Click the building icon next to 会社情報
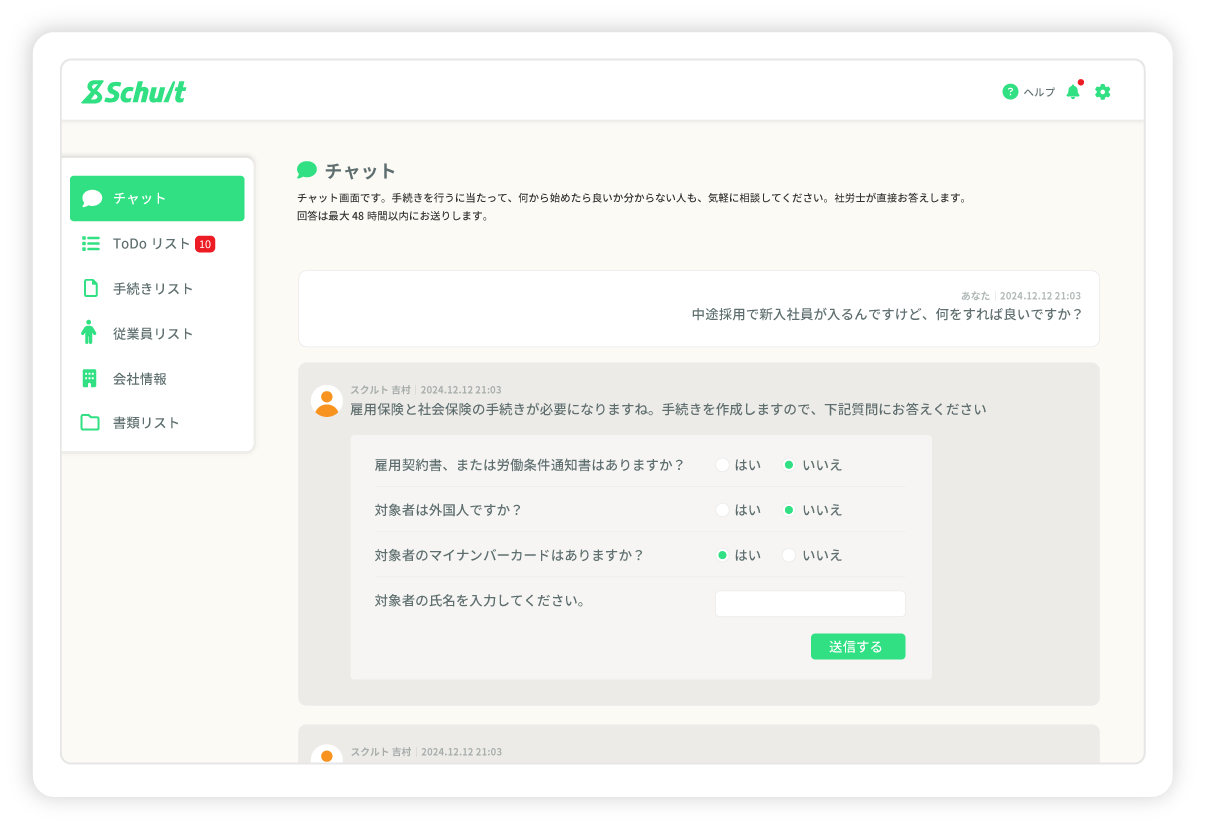 [90, 378]
